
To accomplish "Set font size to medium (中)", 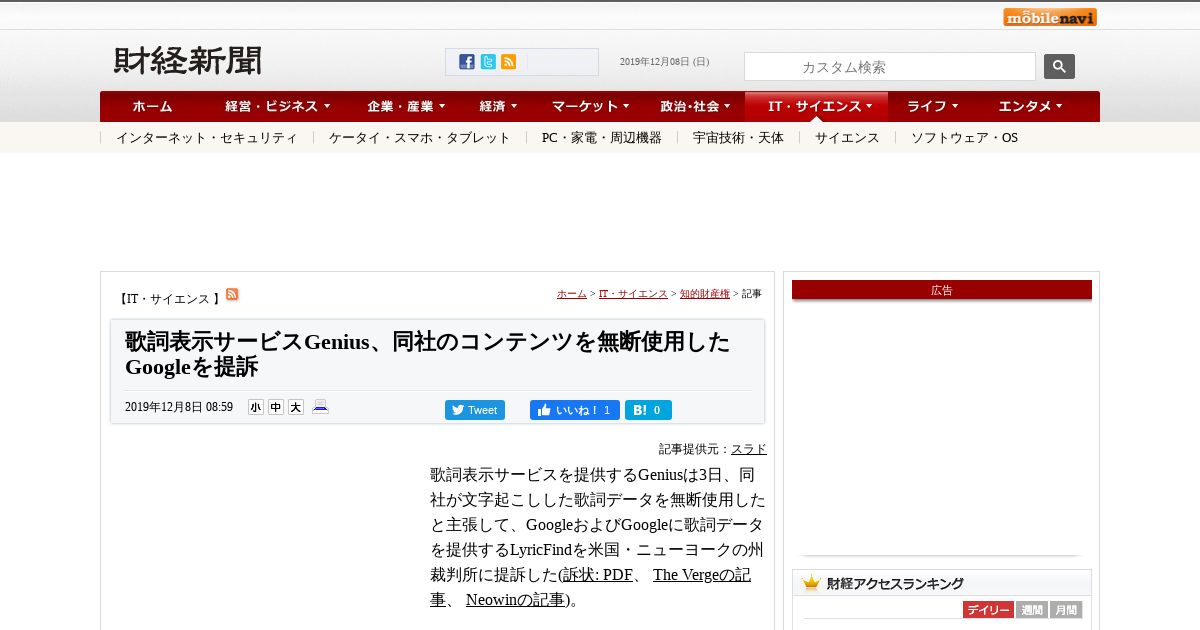I will click(276, 407).
